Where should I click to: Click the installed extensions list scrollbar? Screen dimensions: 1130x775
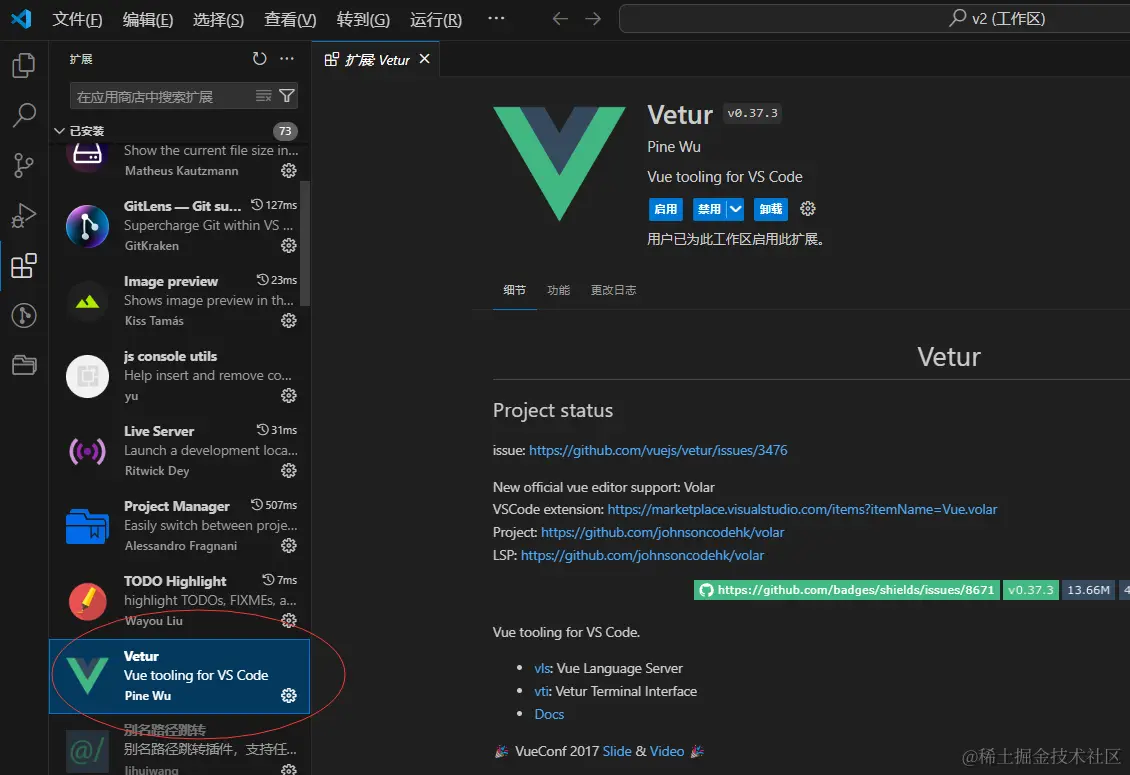(x=306, y=244)
